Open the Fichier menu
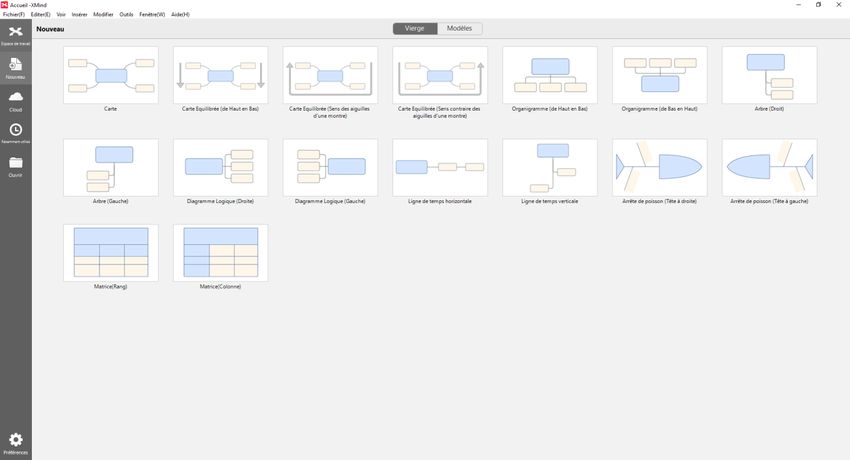 [x=14, y=15]
